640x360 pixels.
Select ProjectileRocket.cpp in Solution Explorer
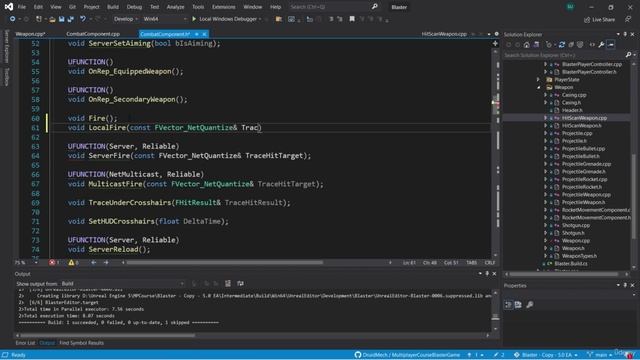click(584, 179)
